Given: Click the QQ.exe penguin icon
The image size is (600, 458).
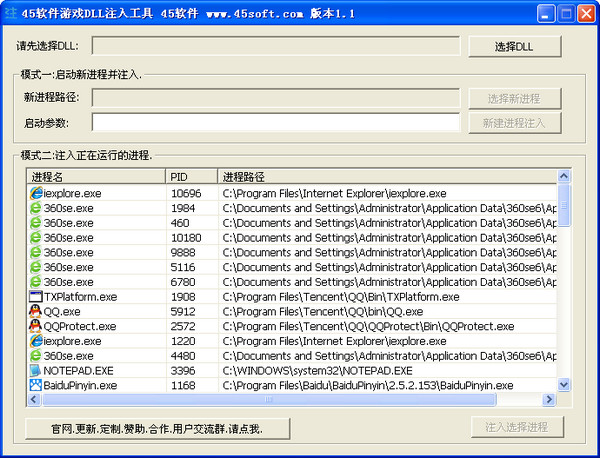Looking at the screenshot, I should point(36,311).
